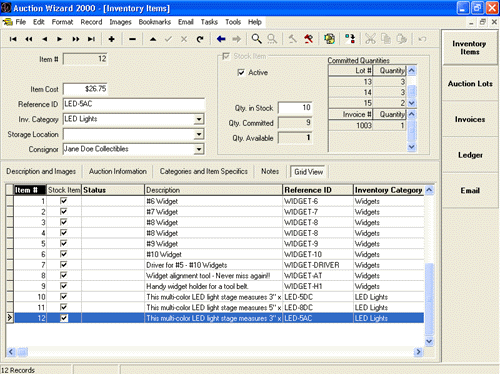Click the colored squares arrow toolbar icon
The width and height of the screenshot is (500, 374).
coord(350,39)
